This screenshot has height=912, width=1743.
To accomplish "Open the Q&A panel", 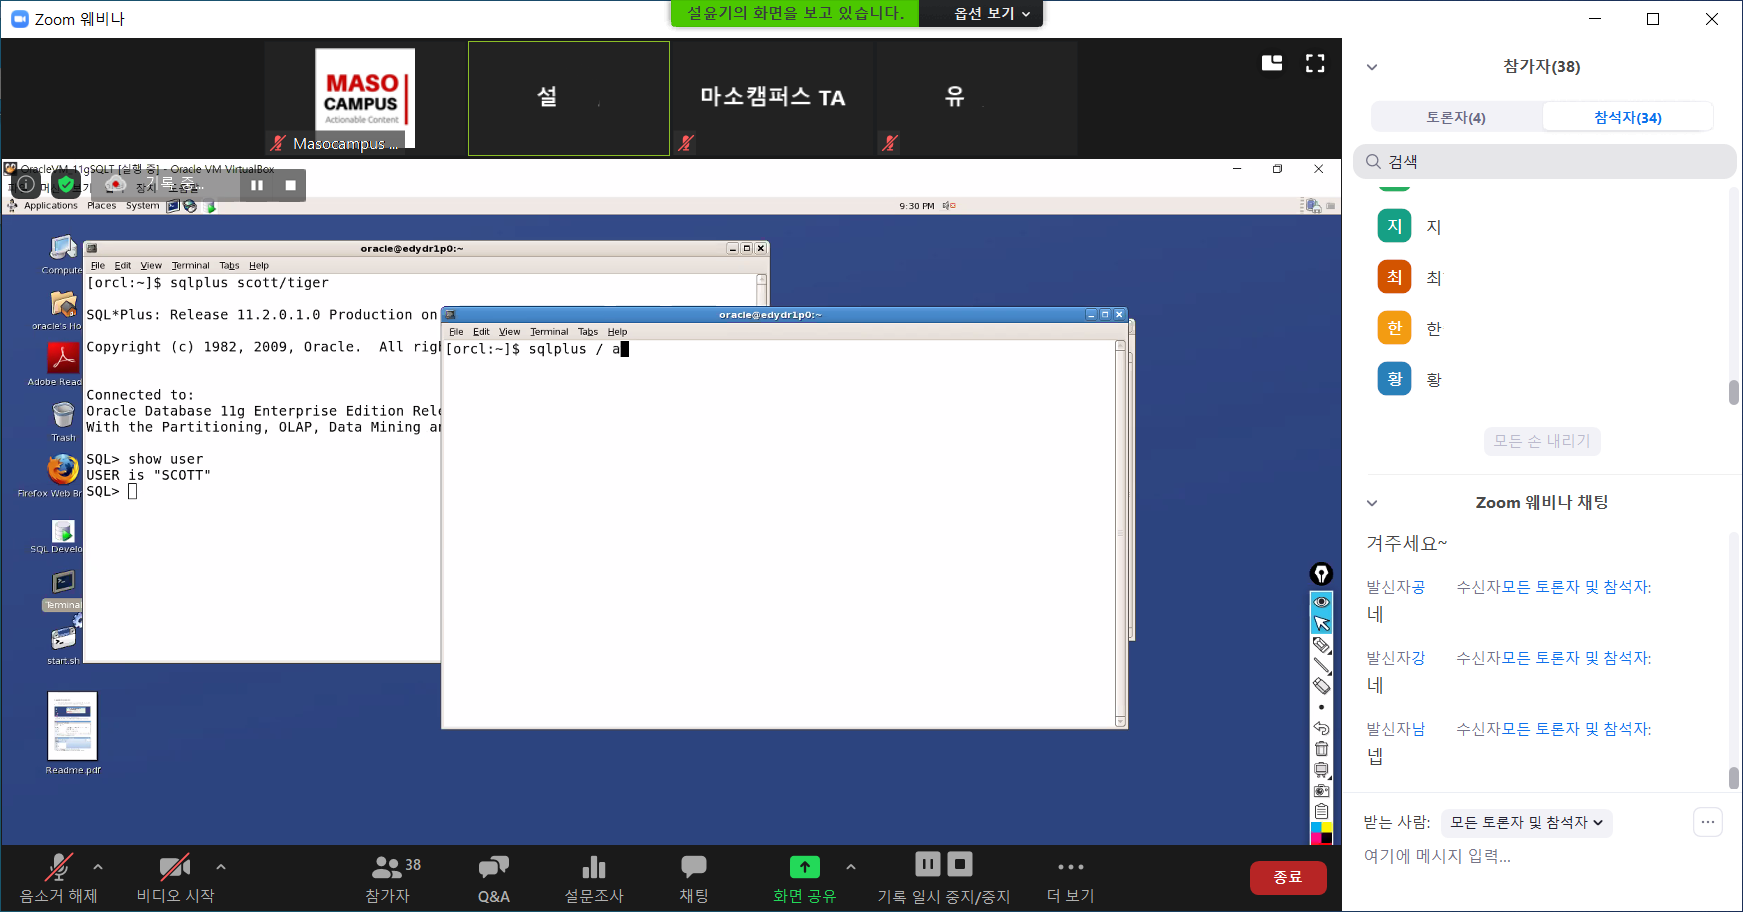I will point(493,878).
